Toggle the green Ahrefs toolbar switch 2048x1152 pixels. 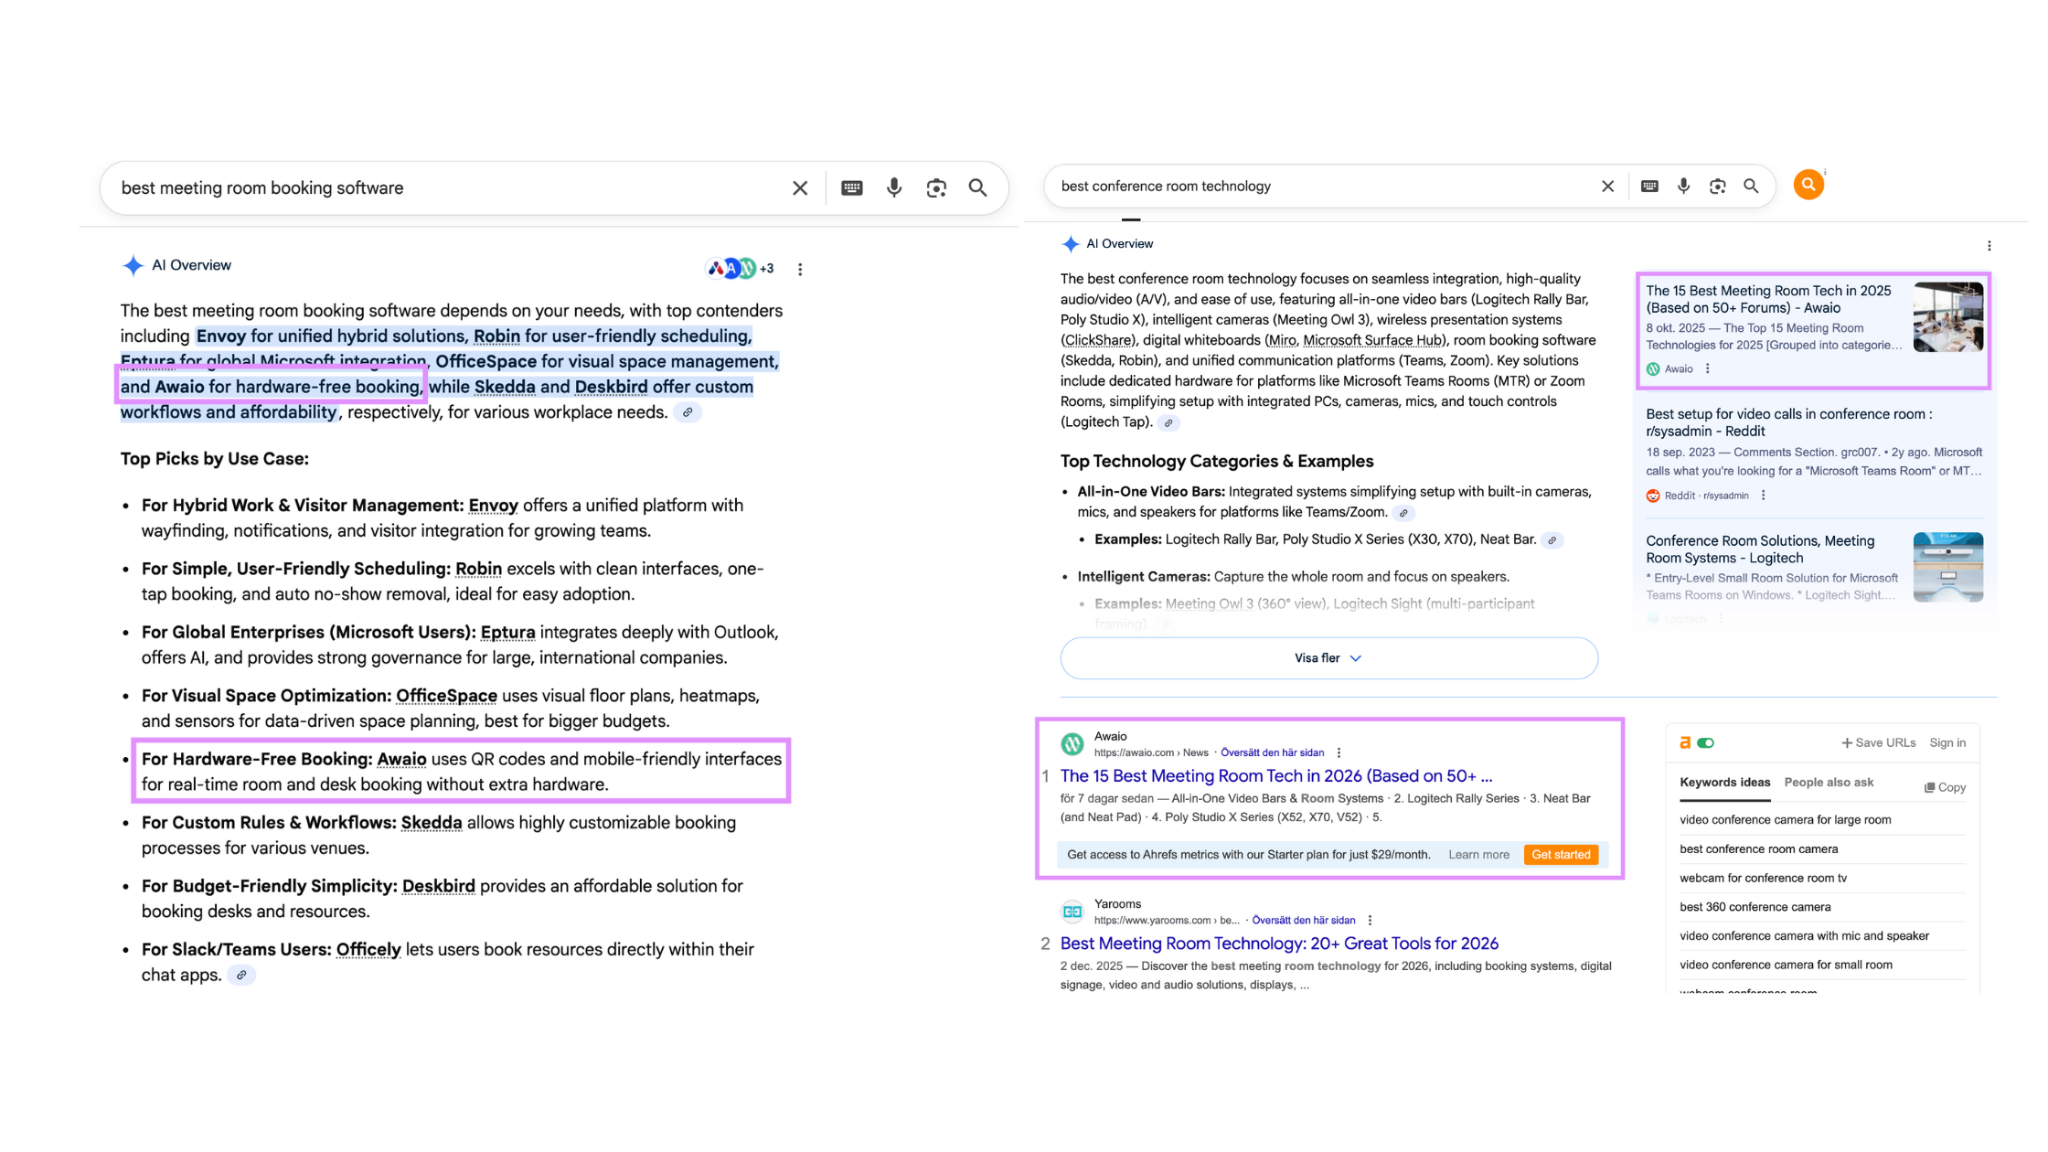click(x=1706, y=743)
